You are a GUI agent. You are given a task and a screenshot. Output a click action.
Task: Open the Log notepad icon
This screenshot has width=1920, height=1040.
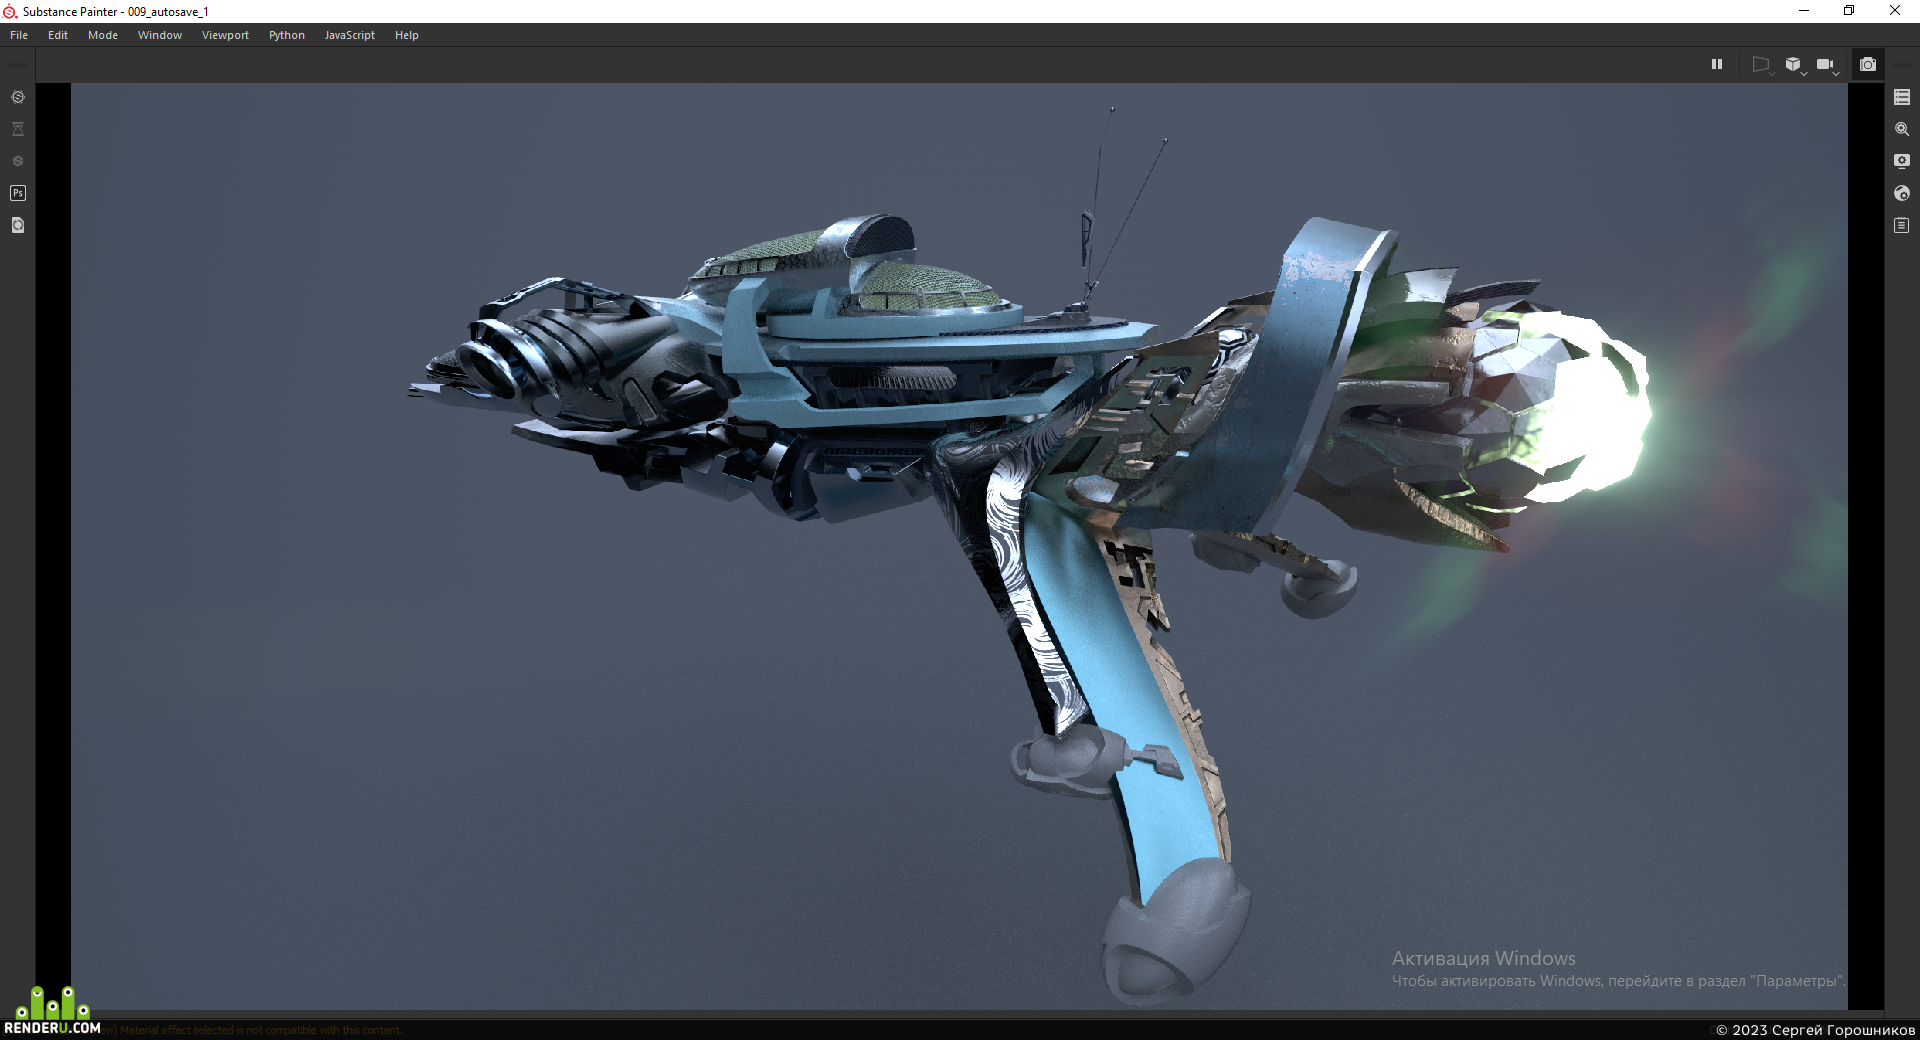pyautogui.click(x=1902, y=225)
